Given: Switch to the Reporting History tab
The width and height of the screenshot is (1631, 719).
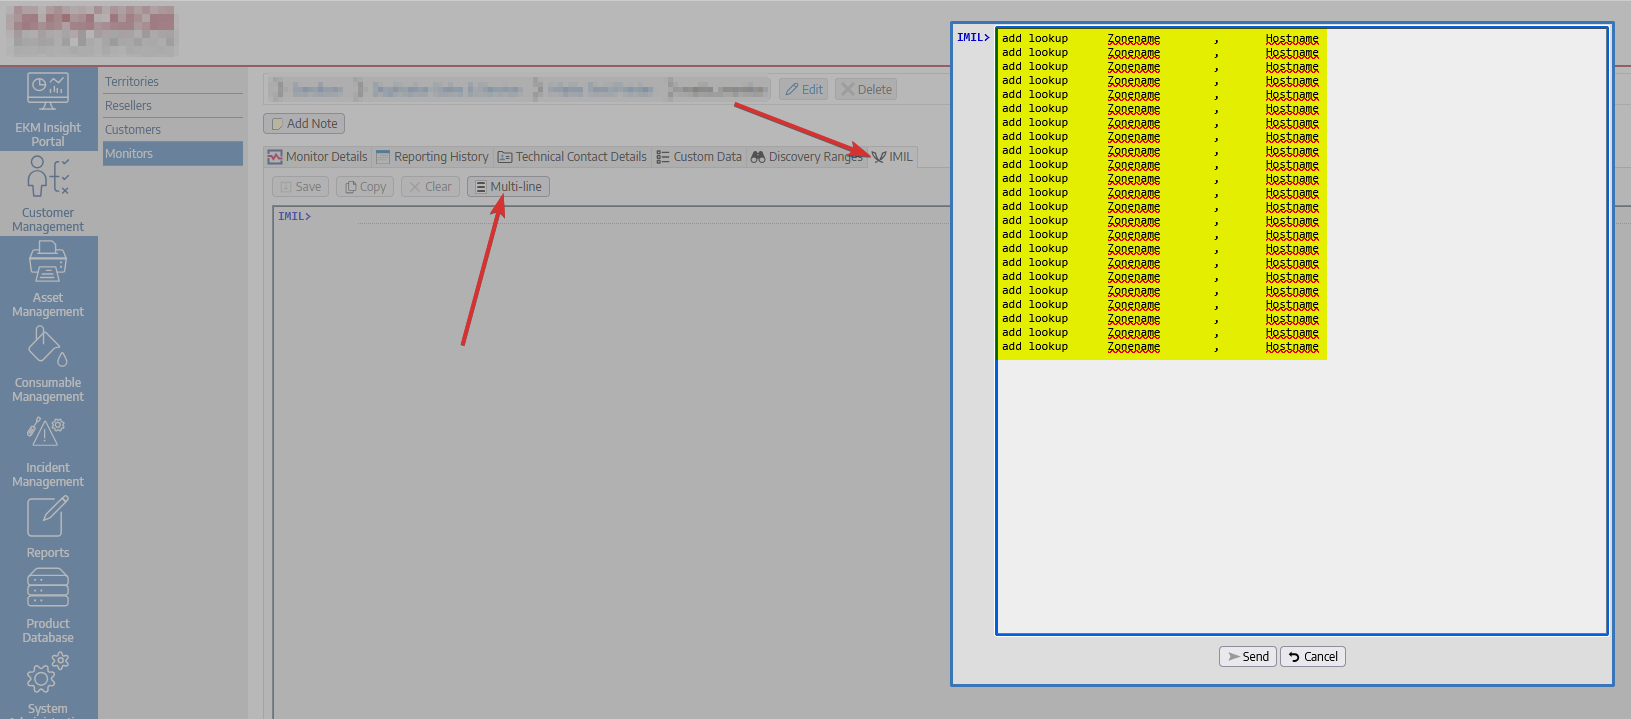Looking at the screenshot, I should click(433, 157).
